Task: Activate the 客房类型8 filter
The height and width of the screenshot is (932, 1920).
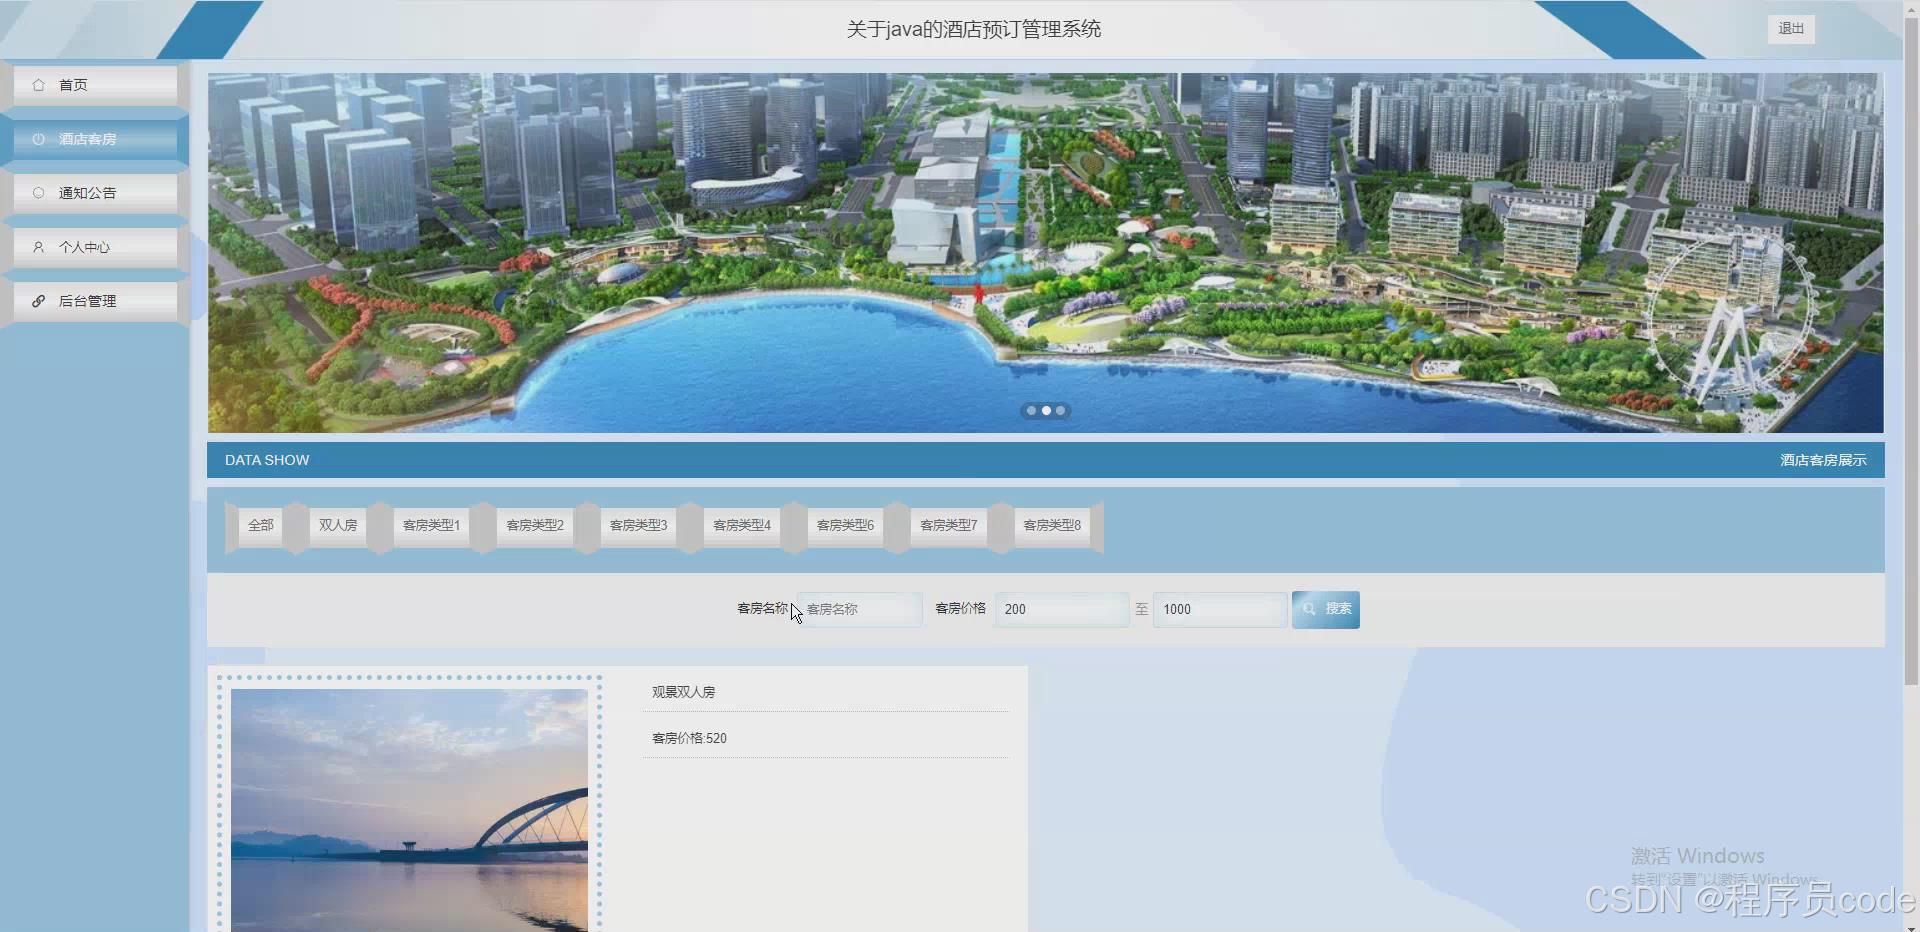Action: (x=1051, y=525)
